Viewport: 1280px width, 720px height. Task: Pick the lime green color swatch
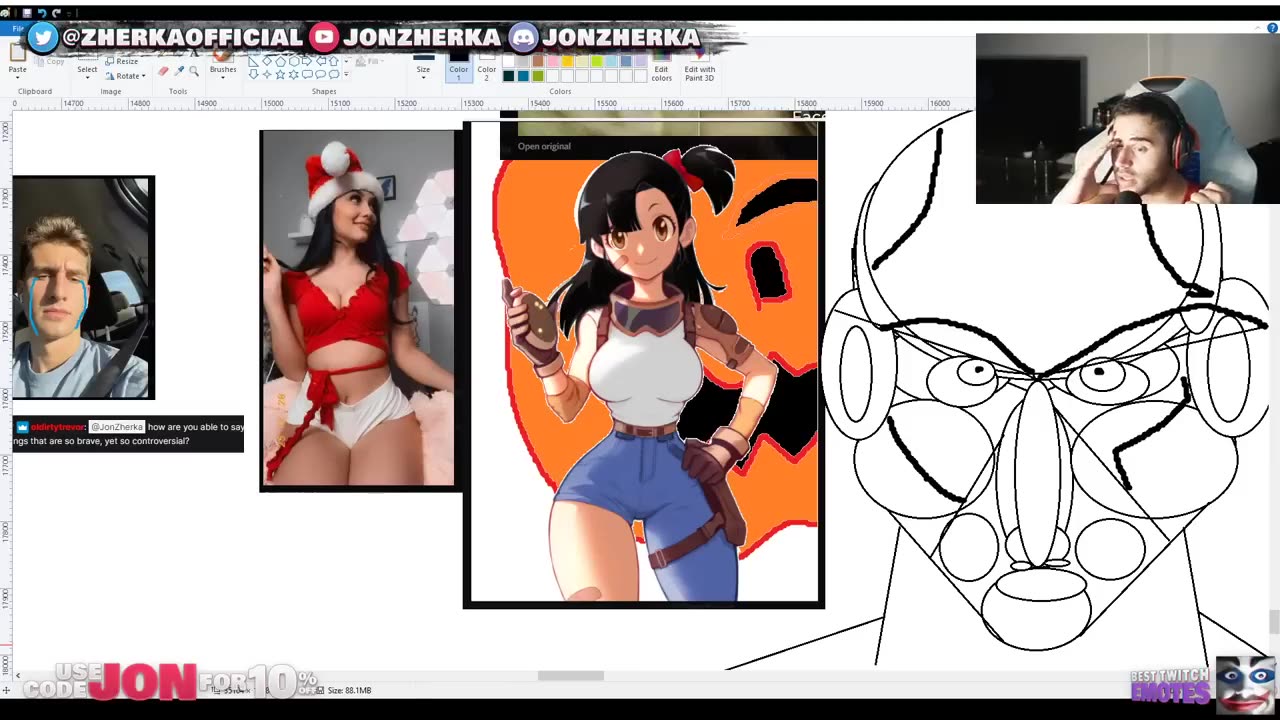tap(597, 61)
